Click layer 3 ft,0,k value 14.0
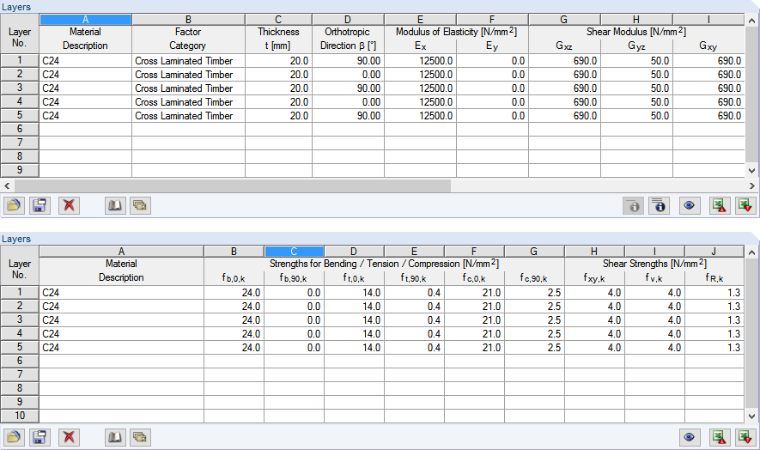The image size is (760, 450). click(x=354, y=320)
